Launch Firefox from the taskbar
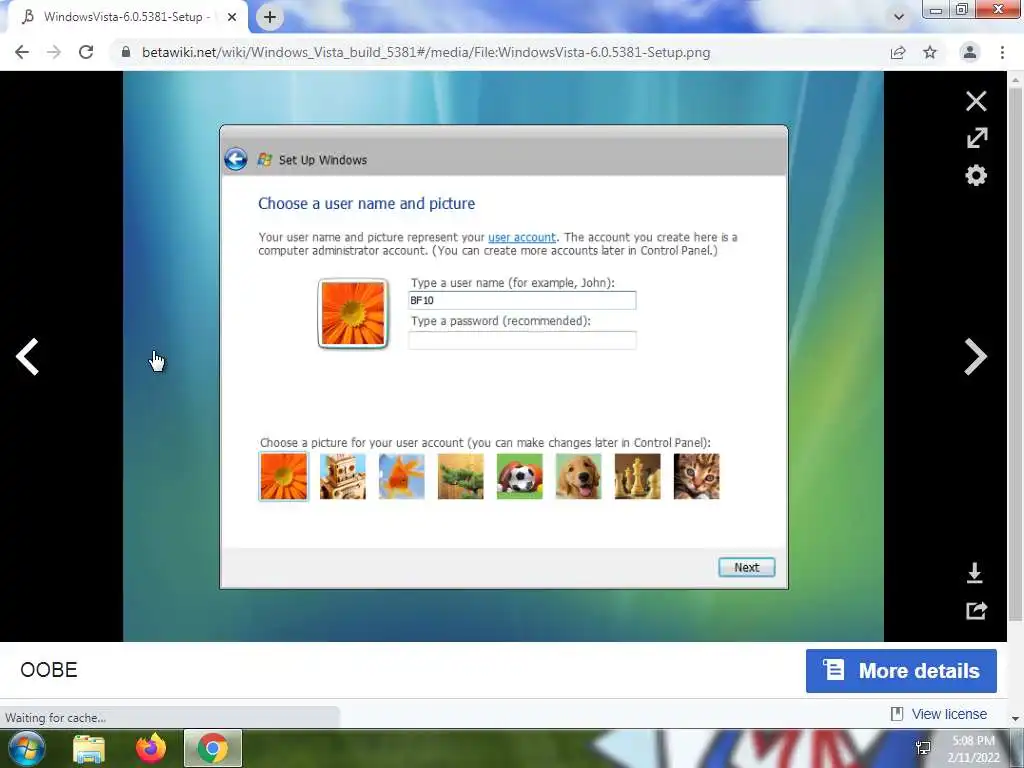The width and height of the screenshot is (1024, 768). pyautogui.click(x=151, y=748)
